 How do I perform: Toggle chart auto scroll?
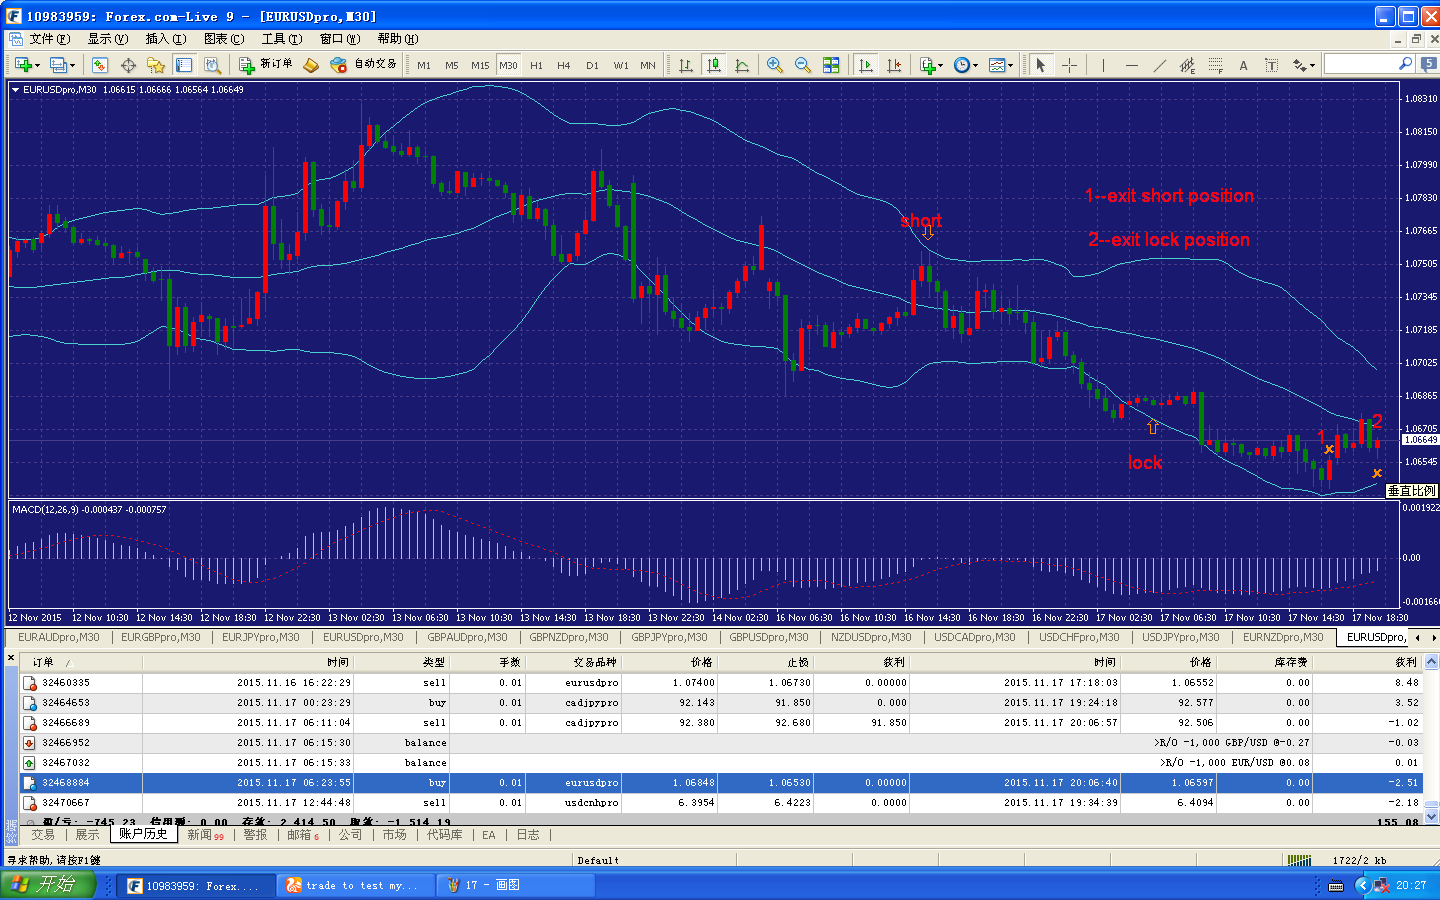pyautogui.click(x=866, y=65)
